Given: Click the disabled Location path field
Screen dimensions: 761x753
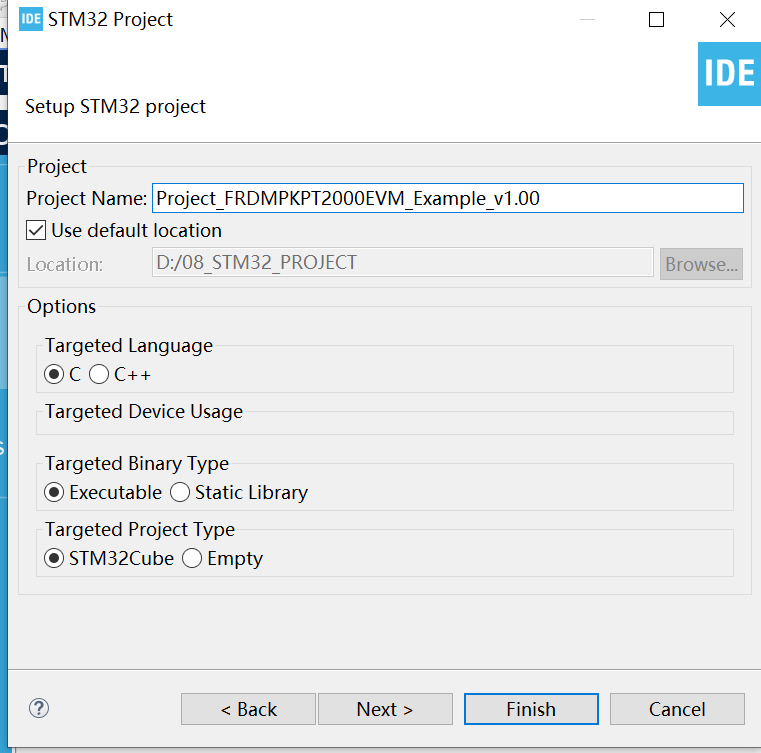Looking at the screenshot, I should pos(402,262).
